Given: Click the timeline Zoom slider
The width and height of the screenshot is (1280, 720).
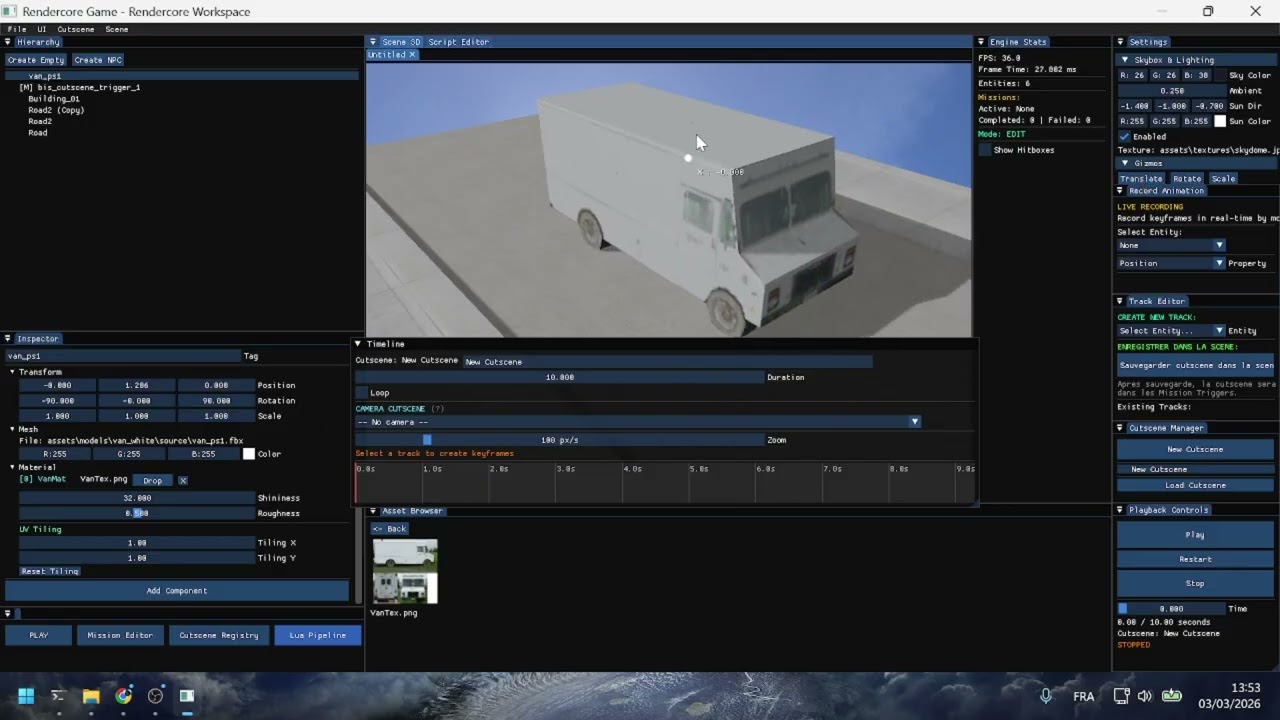Looking at the screenshot, I should (560, 440).
